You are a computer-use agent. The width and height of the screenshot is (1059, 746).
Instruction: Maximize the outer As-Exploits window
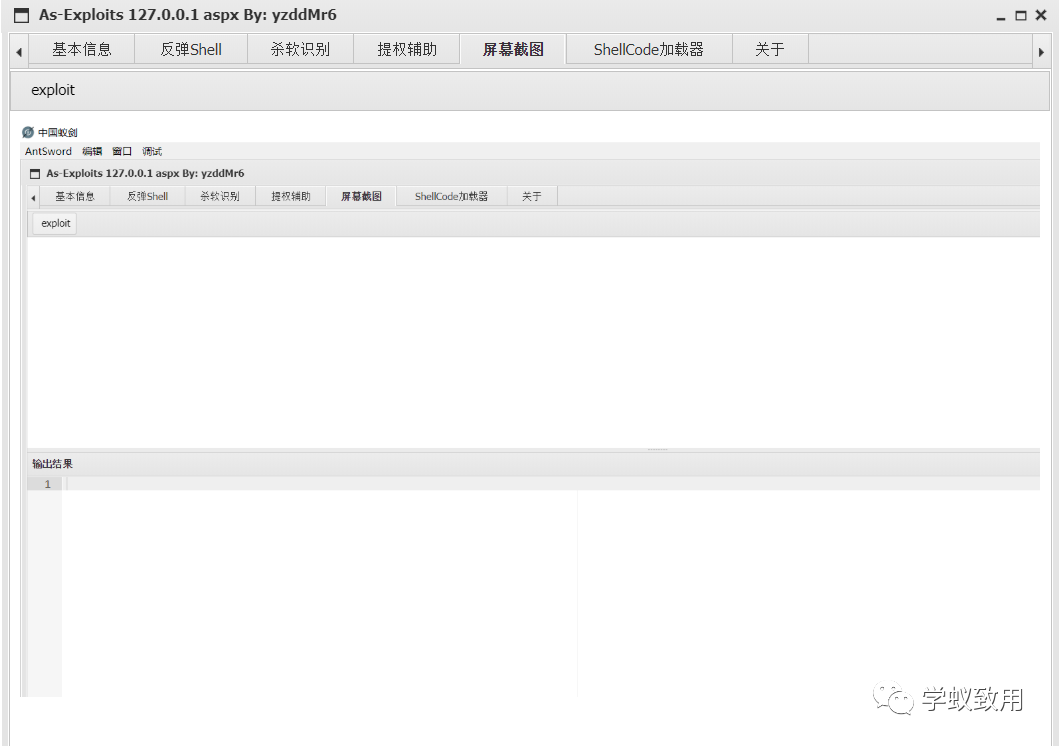[x=1021, y=16]
